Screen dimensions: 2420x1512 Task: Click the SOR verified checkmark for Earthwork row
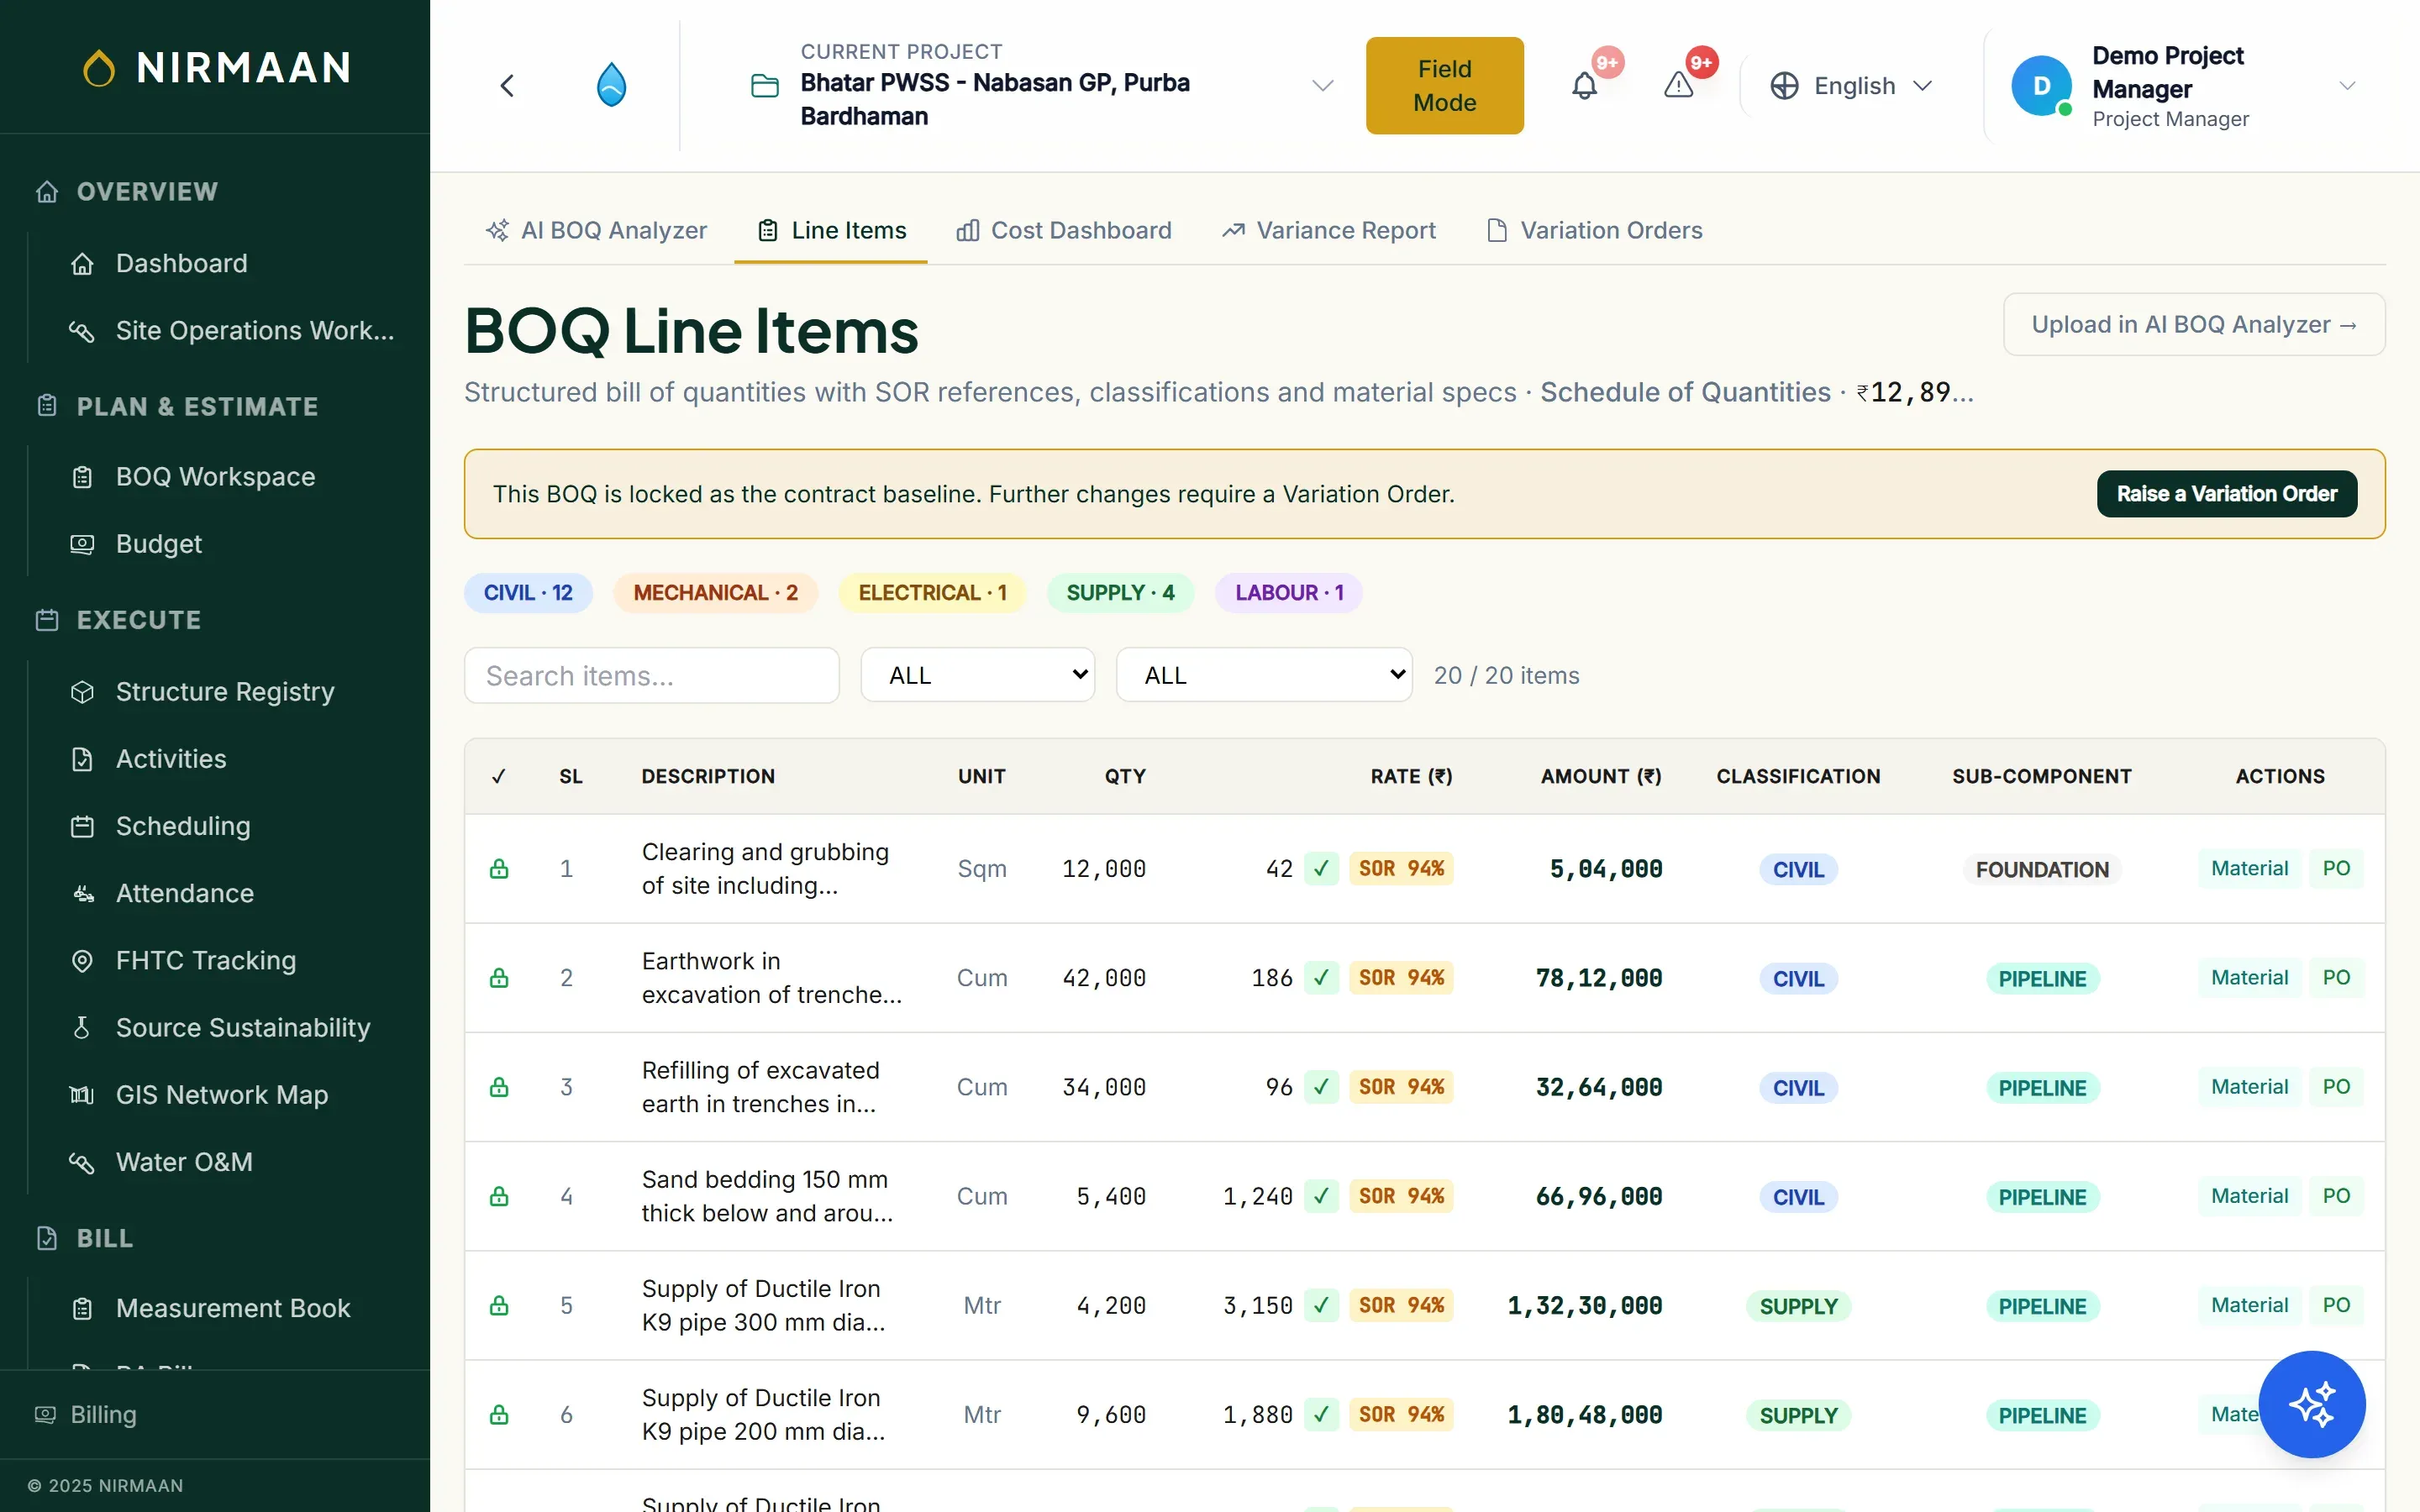click(x=1321, y=977)
